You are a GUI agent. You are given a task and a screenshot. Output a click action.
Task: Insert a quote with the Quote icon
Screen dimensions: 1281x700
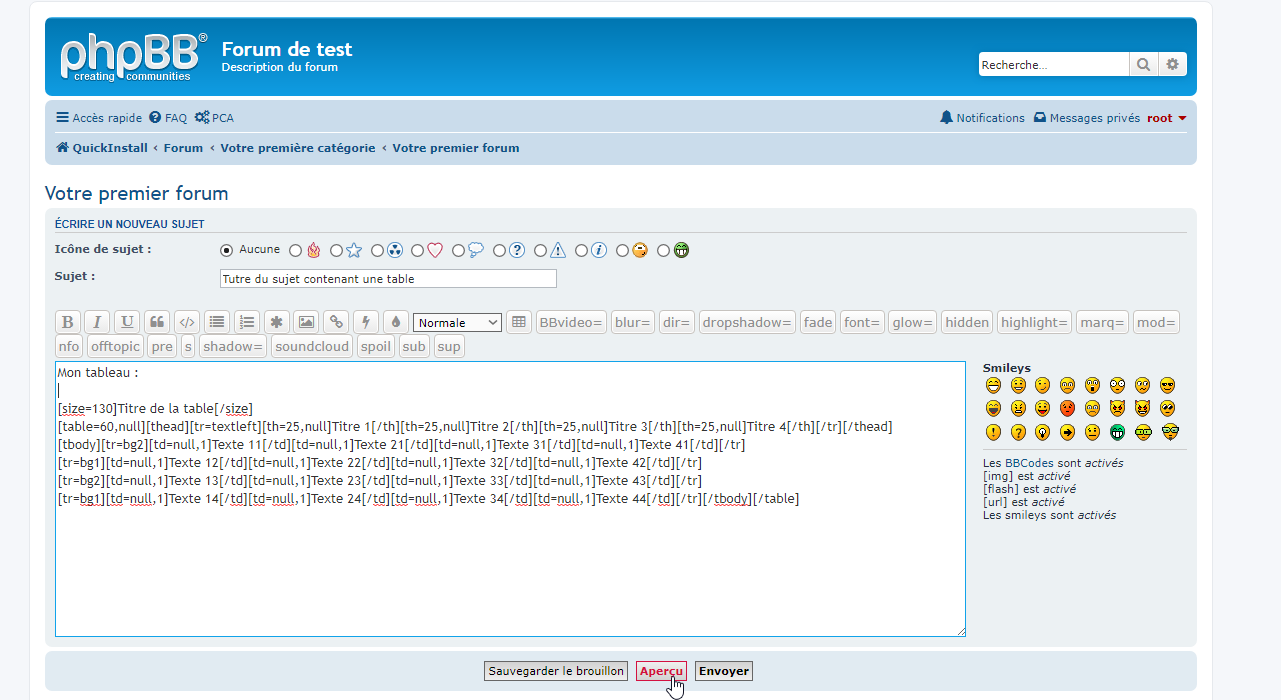click(156, 322)
